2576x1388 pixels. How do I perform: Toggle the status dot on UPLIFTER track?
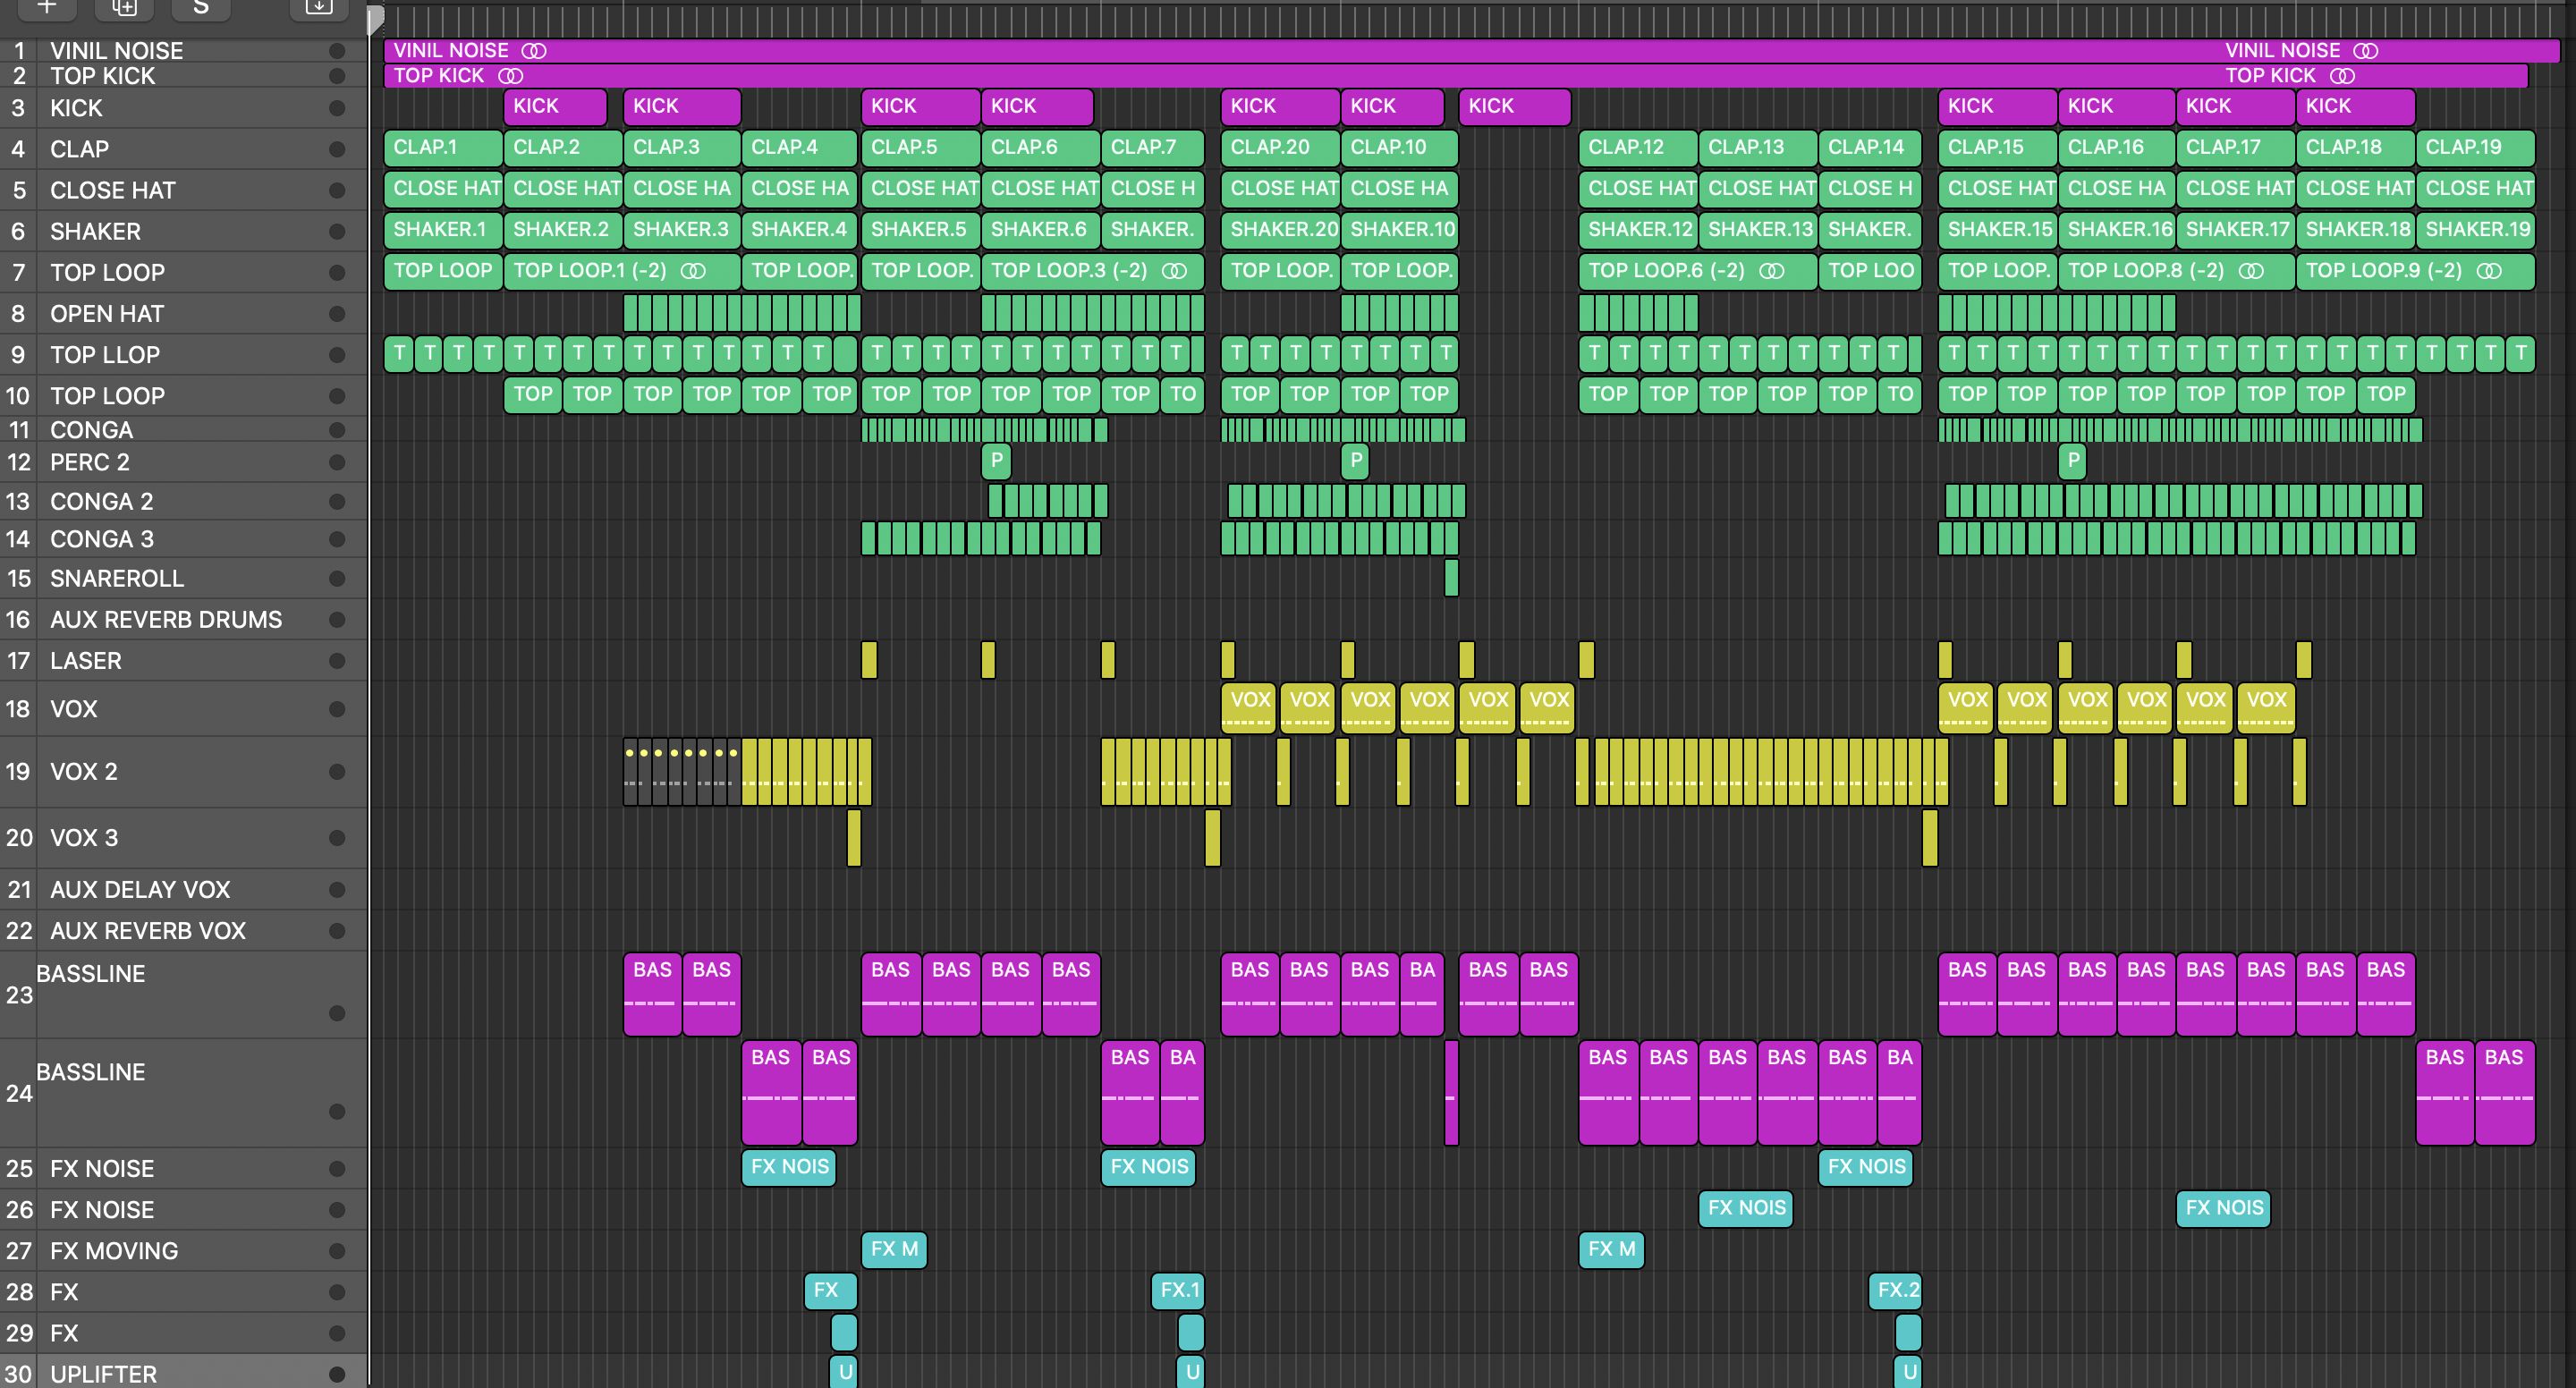pyautogui.click(x=337, y=1375)
